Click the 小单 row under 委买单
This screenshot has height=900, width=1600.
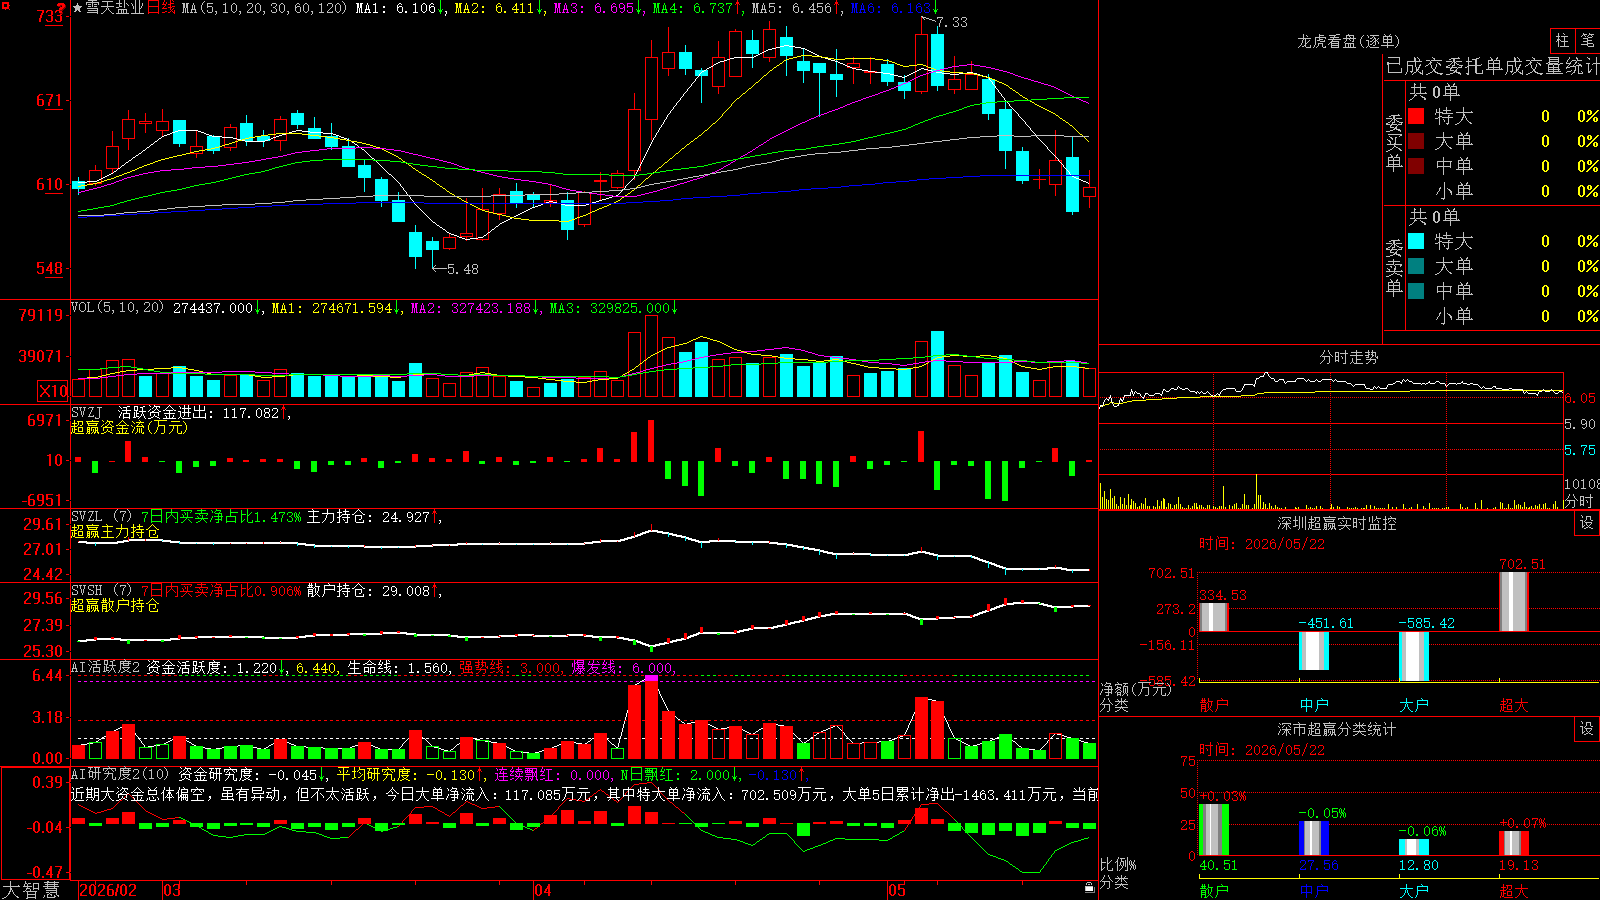click(1503, 191)
